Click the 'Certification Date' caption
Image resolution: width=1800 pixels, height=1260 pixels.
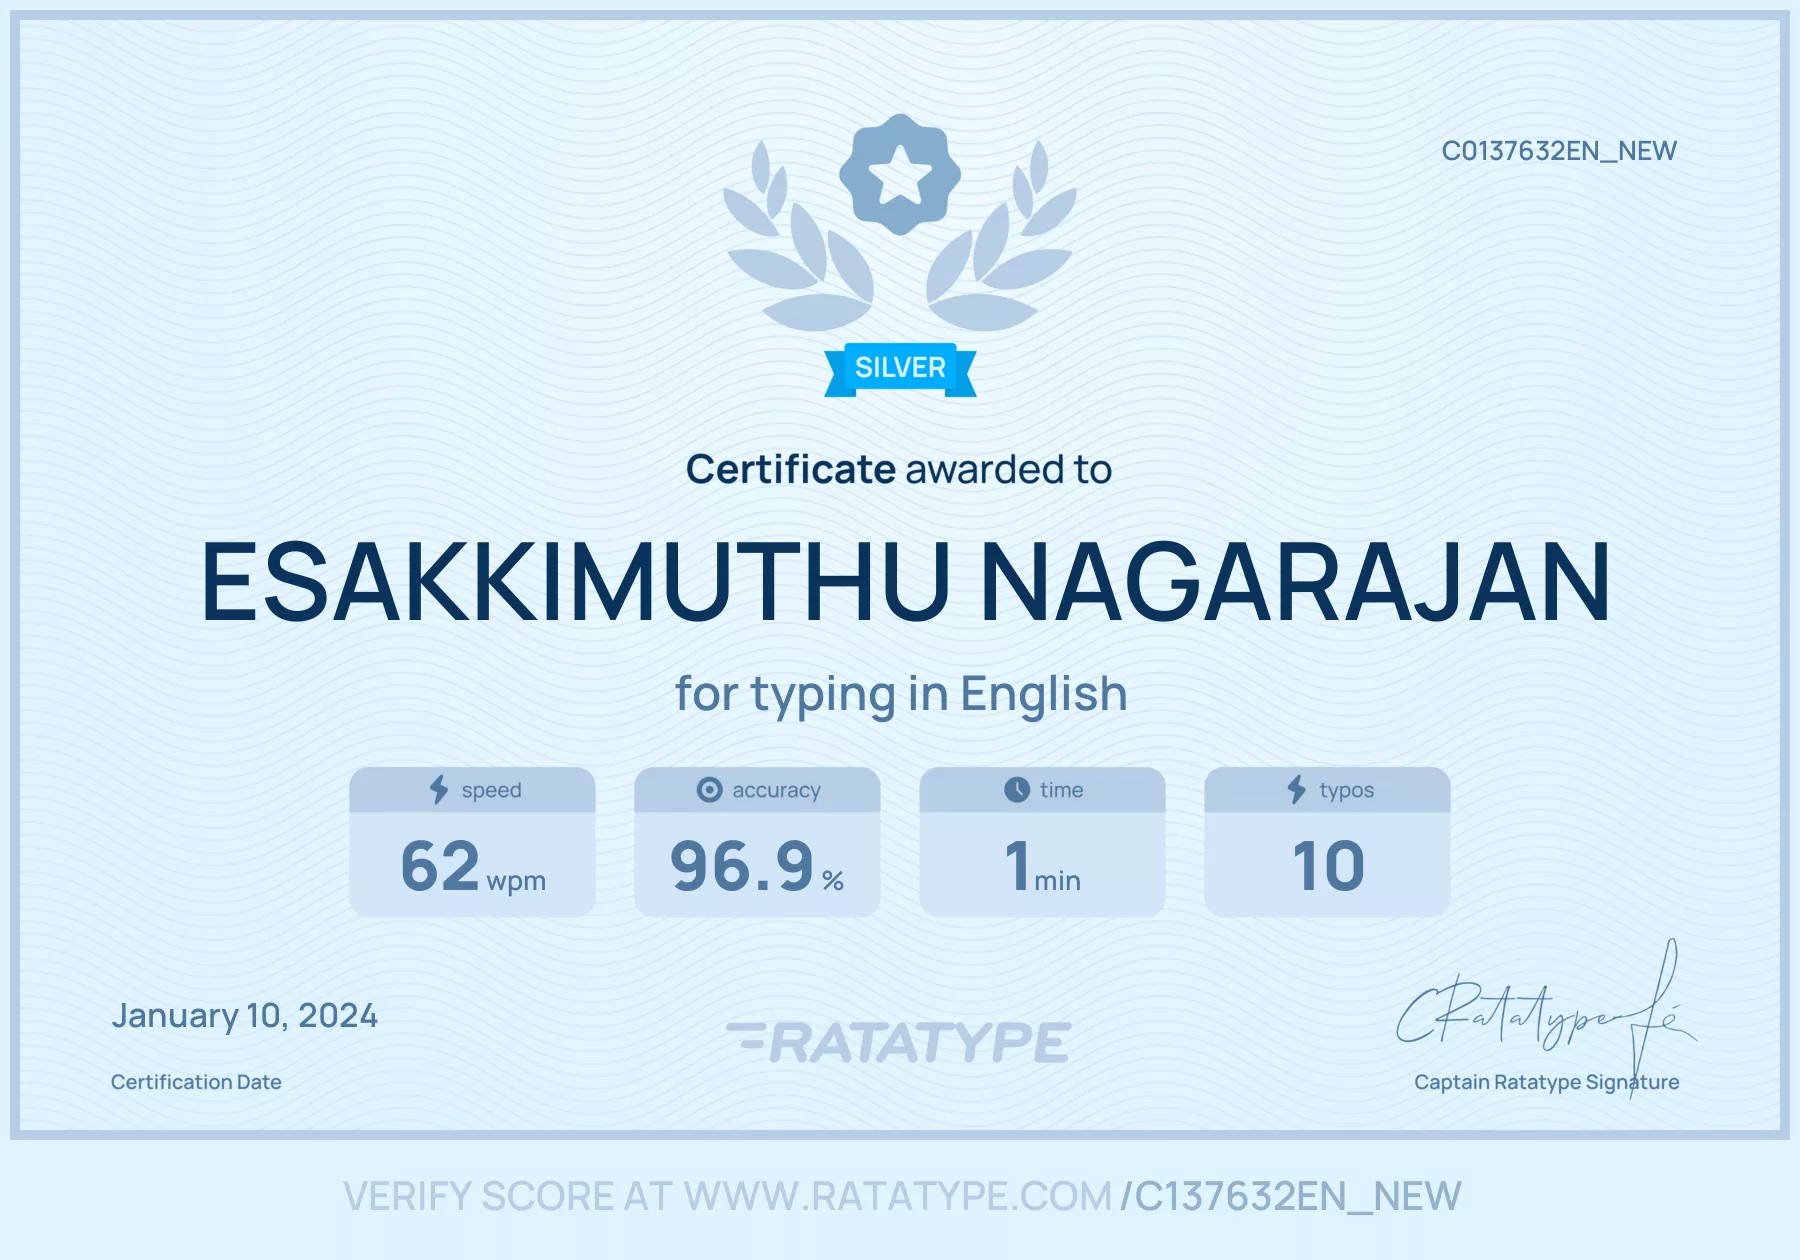coord(196,1082)
